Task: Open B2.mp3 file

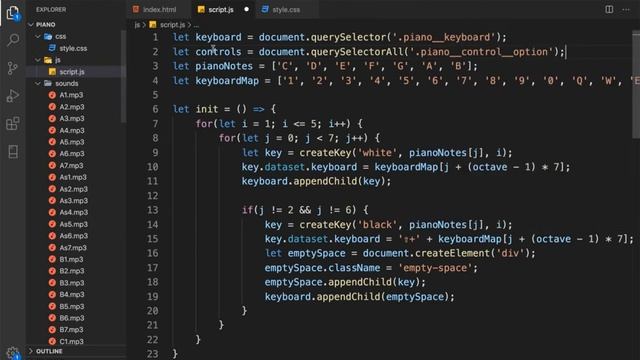Action: pos(71,271)
